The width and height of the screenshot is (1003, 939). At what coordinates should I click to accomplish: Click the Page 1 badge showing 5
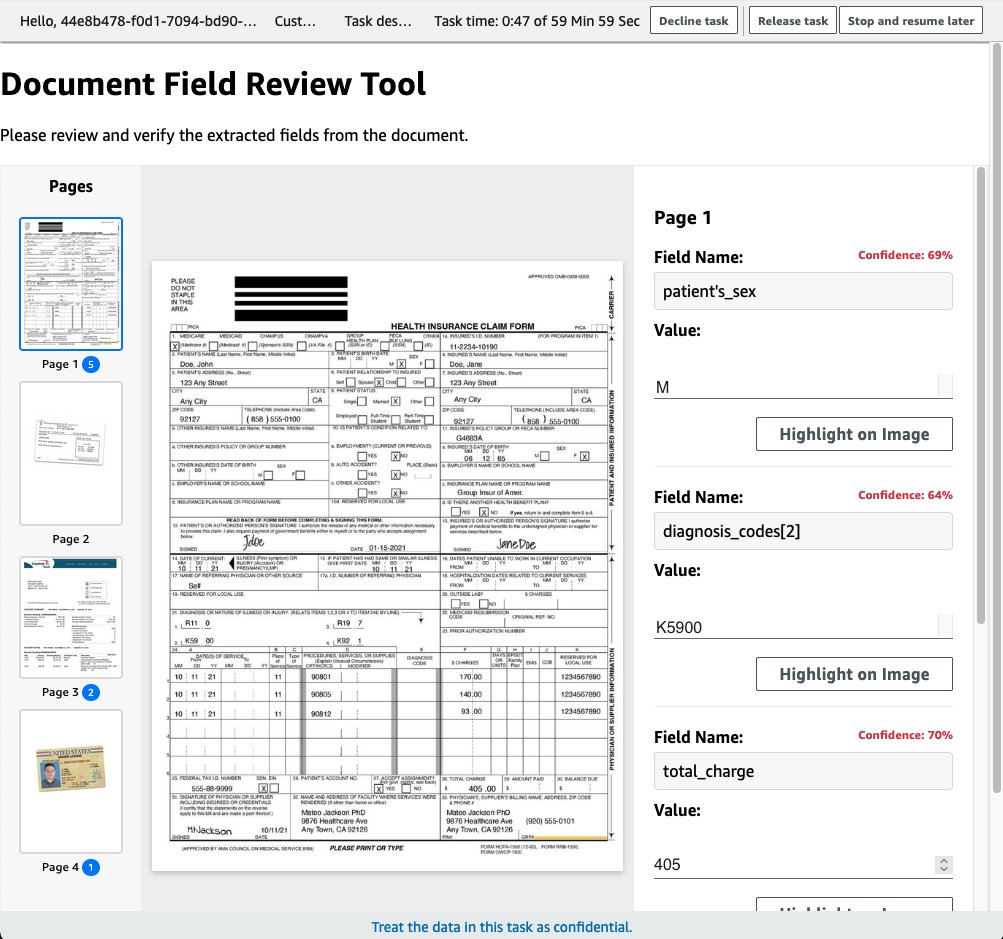(91, 365)
